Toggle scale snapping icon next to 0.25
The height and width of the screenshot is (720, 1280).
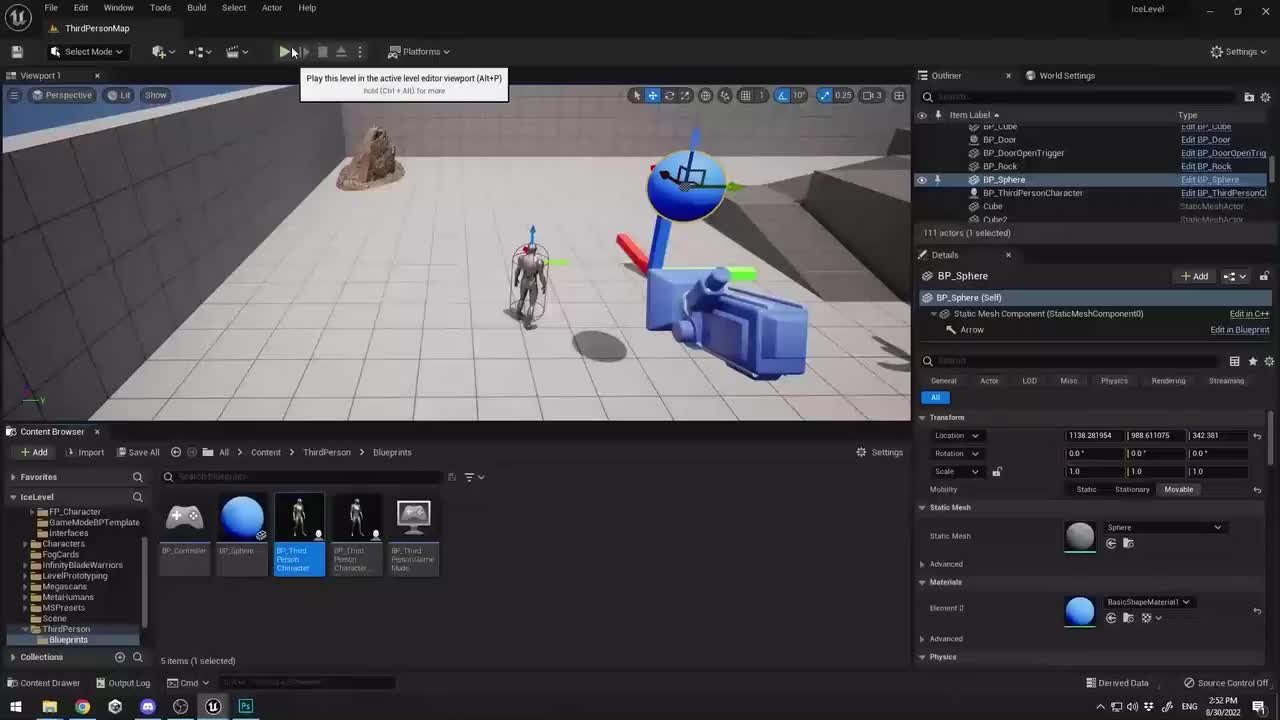coord(824,95)
